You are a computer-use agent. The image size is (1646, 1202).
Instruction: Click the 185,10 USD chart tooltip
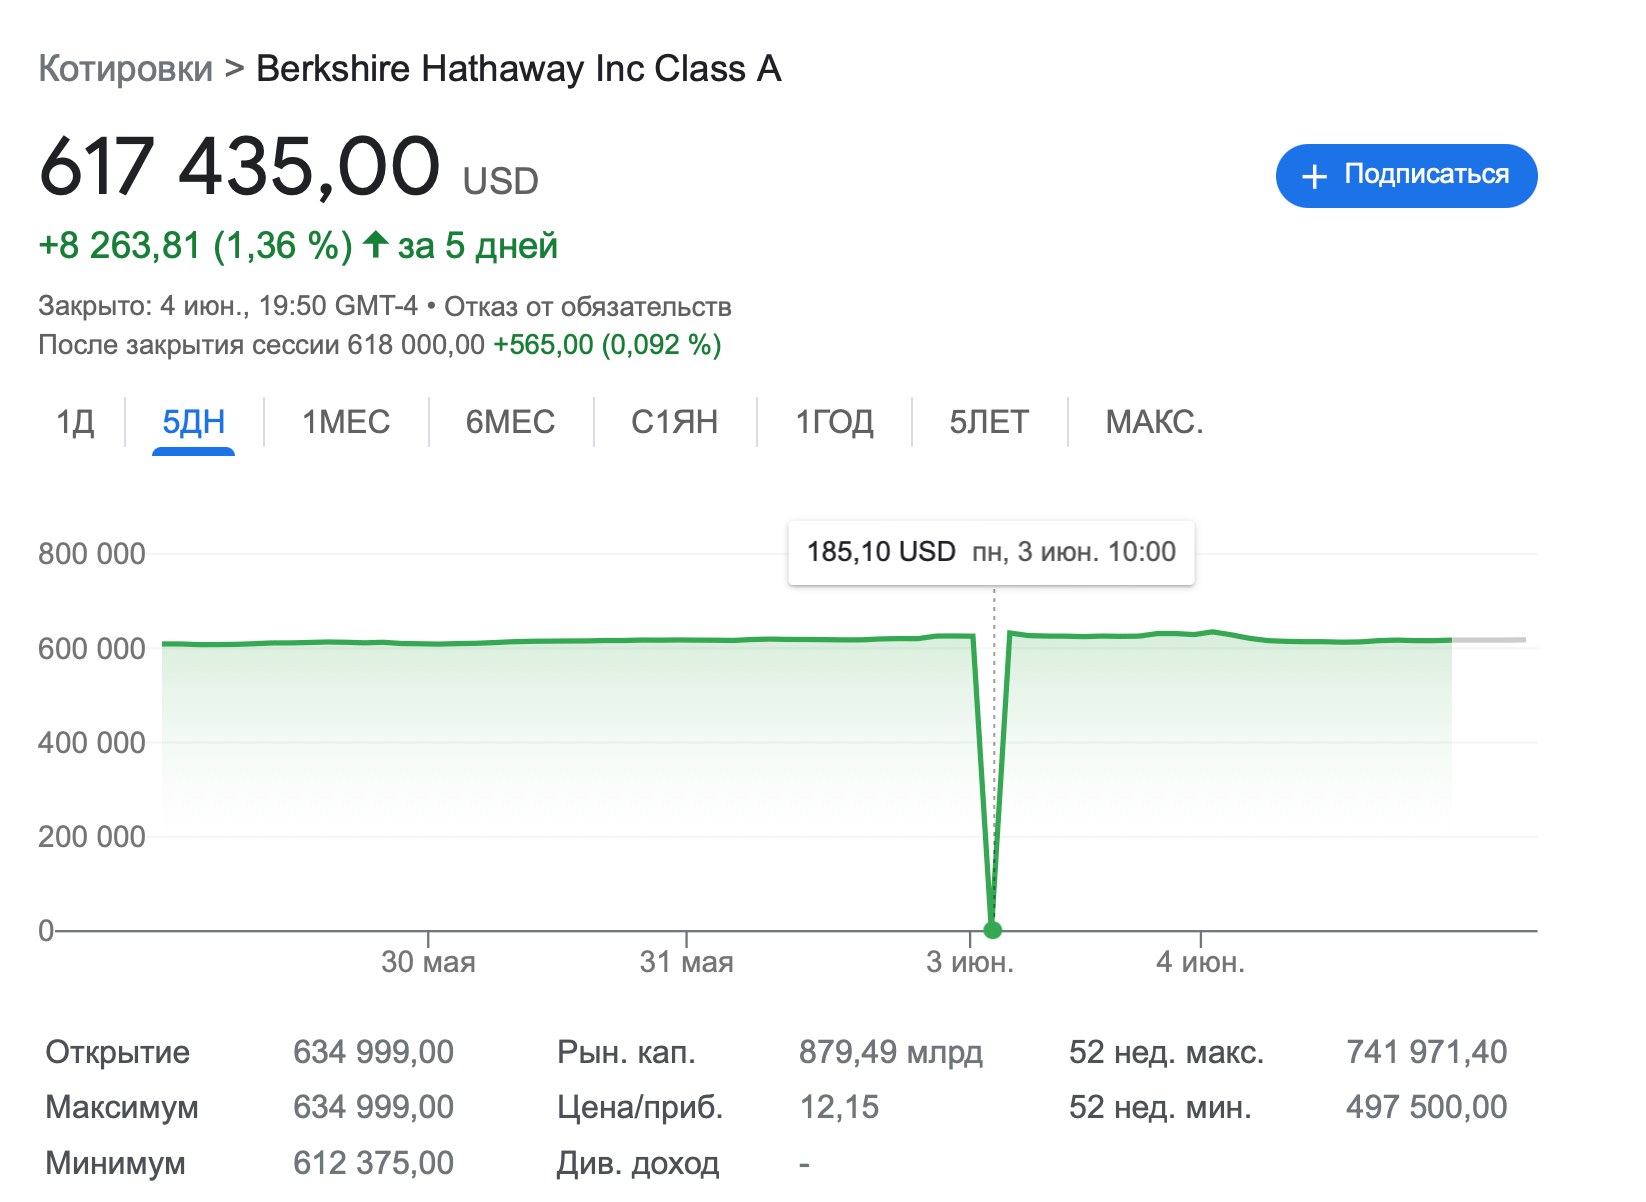(991, 552)
